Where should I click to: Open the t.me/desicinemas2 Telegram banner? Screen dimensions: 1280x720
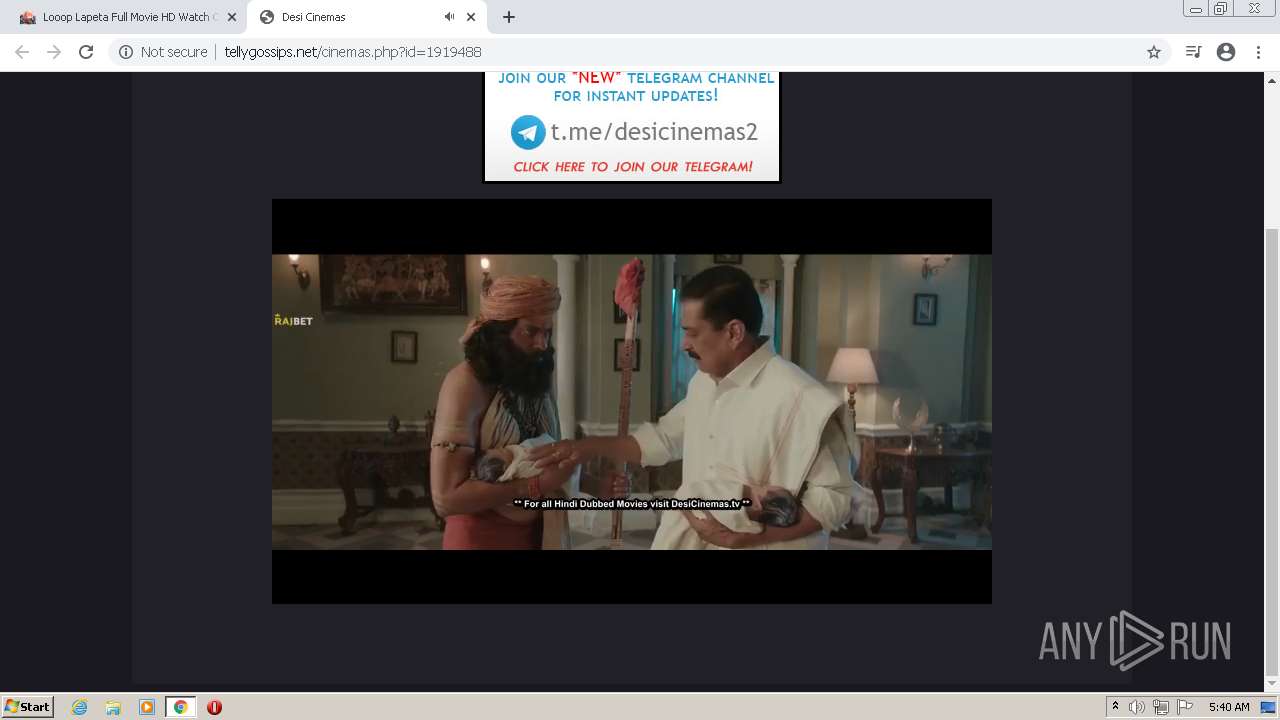[x=632, y=126]
